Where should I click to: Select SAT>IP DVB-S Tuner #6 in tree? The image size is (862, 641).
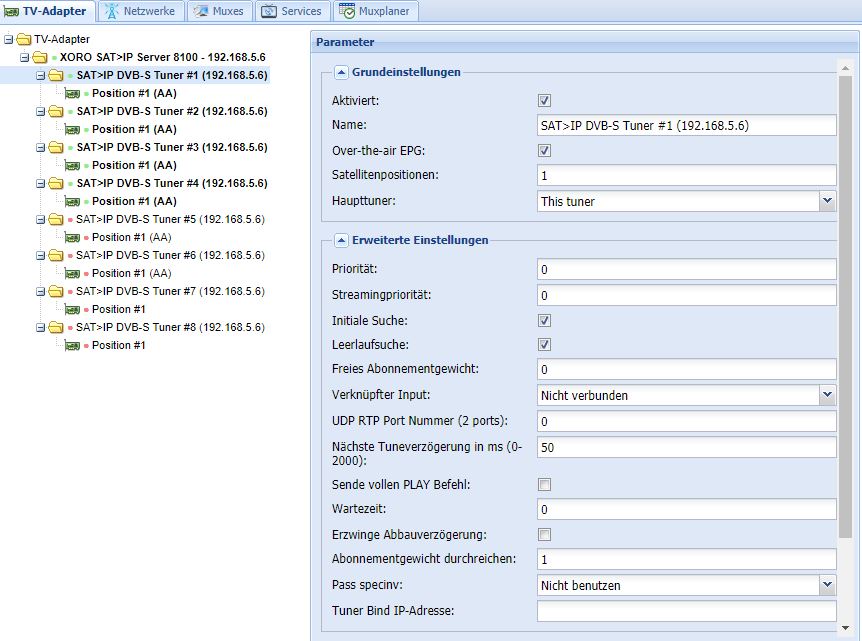tap(170, 255)
